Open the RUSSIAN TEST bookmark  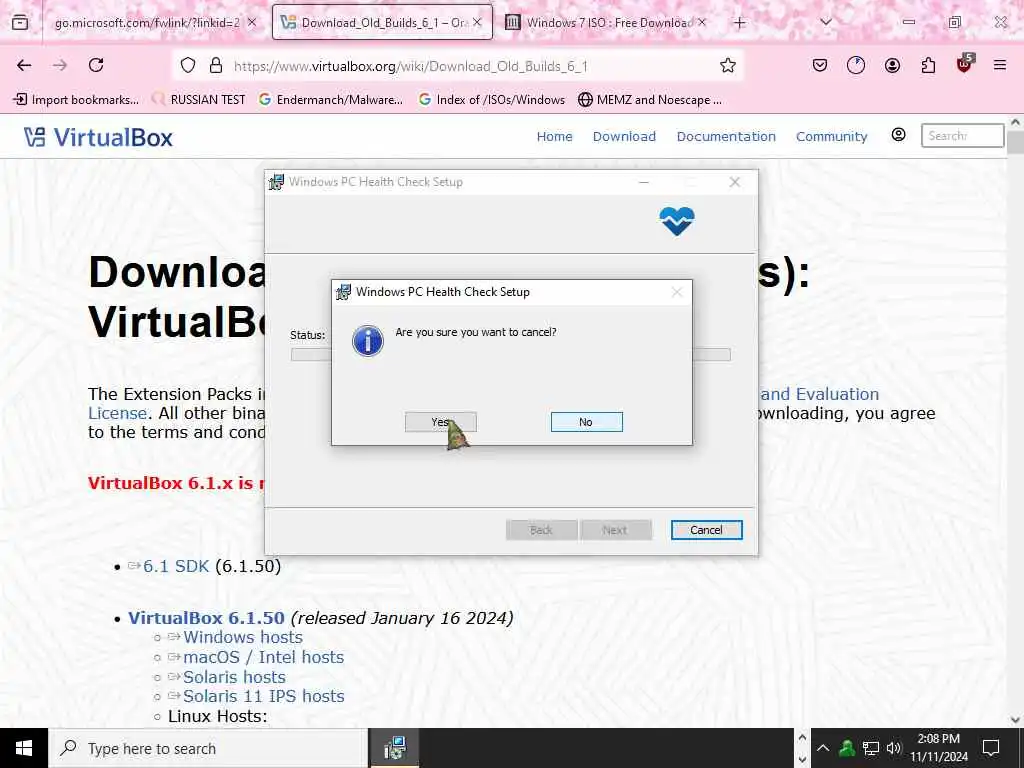(x=199, y=100)
